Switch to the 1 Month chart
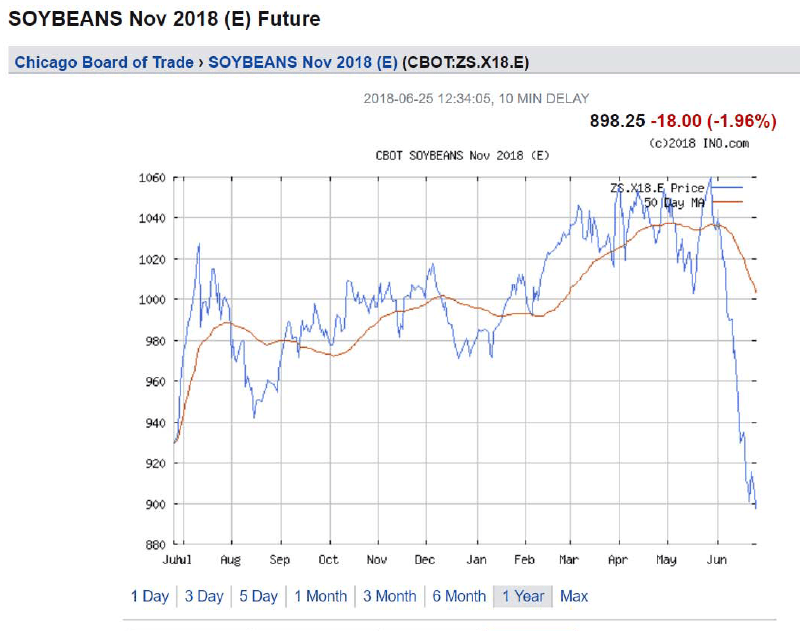The width and height of the screenshot is (800, 631). point(321,596)
